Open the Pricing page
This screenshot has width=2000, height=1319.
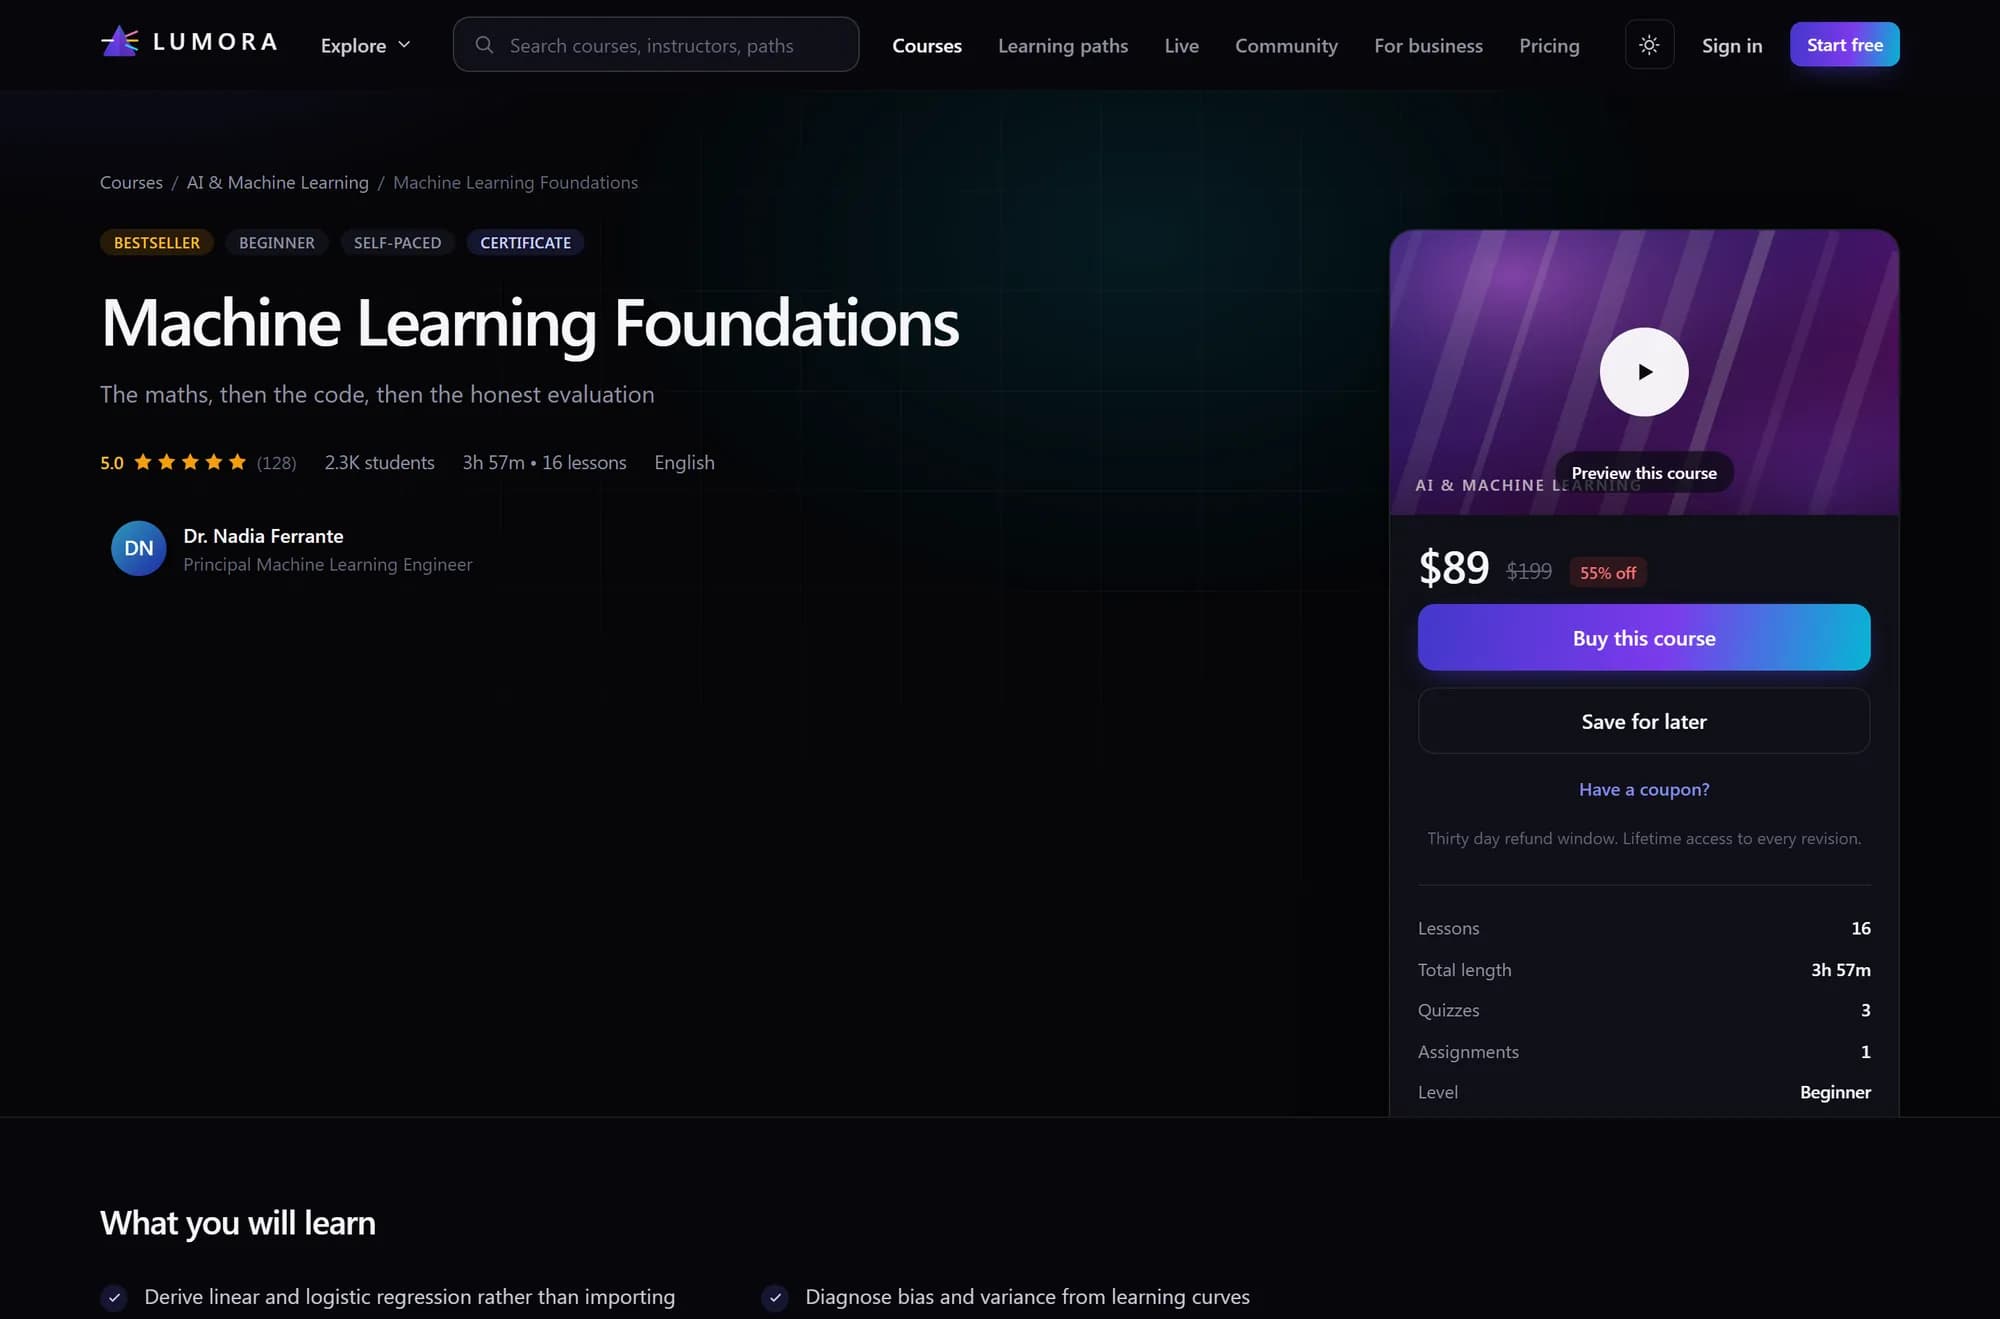point(1549,45)
